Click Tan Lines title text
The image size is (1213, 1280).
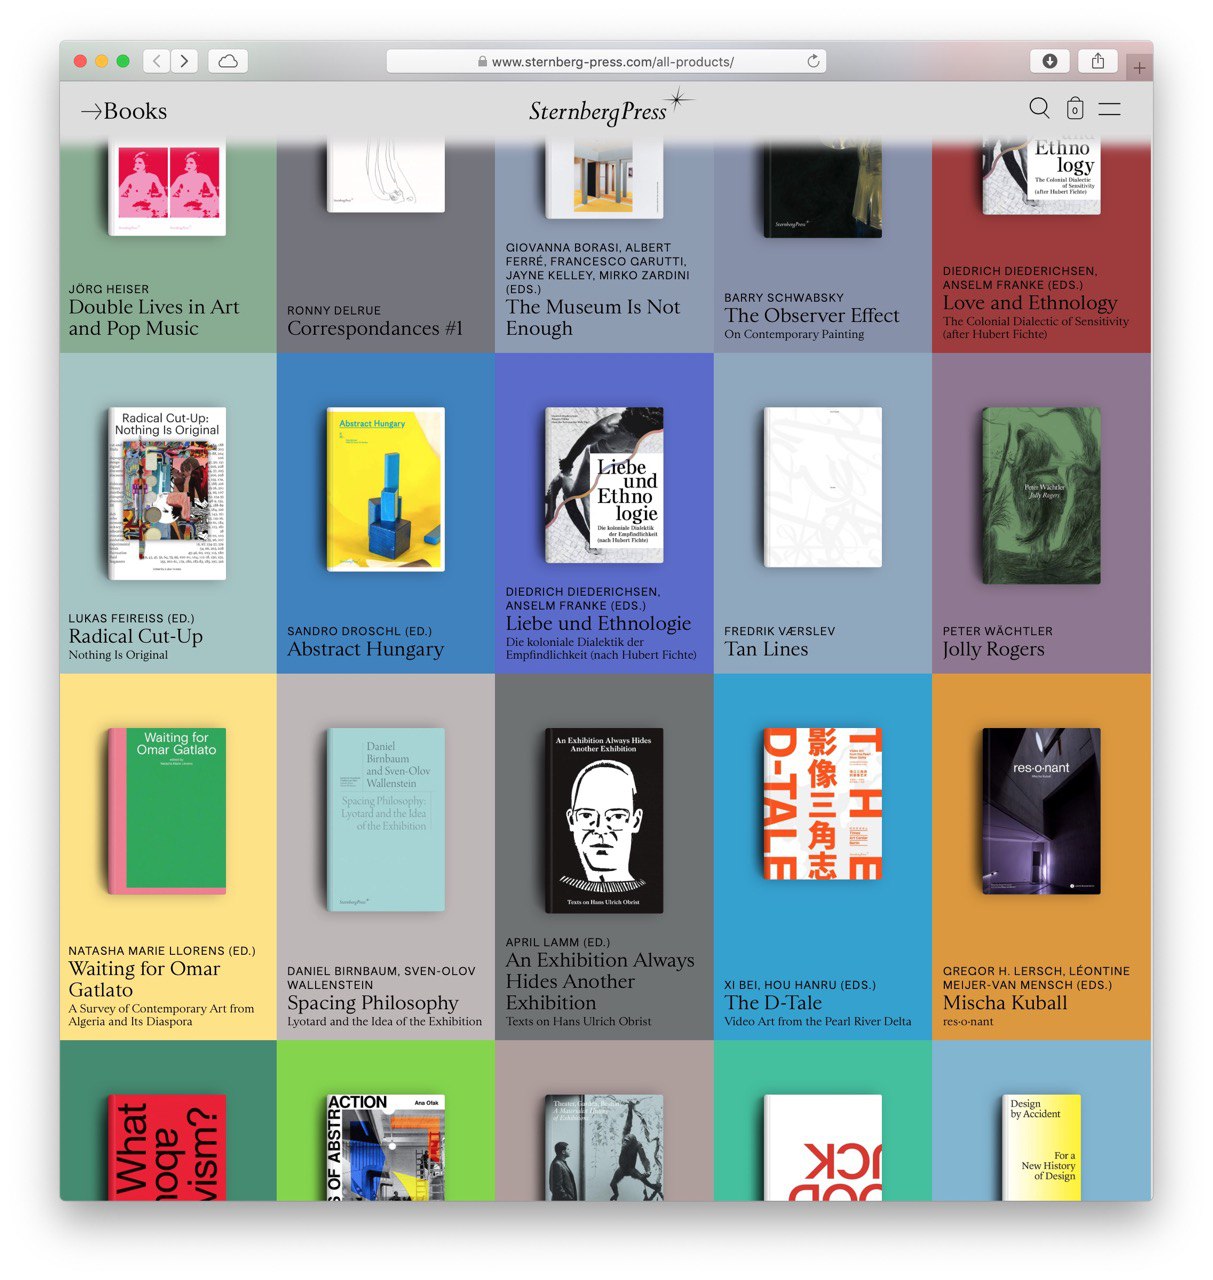pyautogui.click(x=766, y=649)
